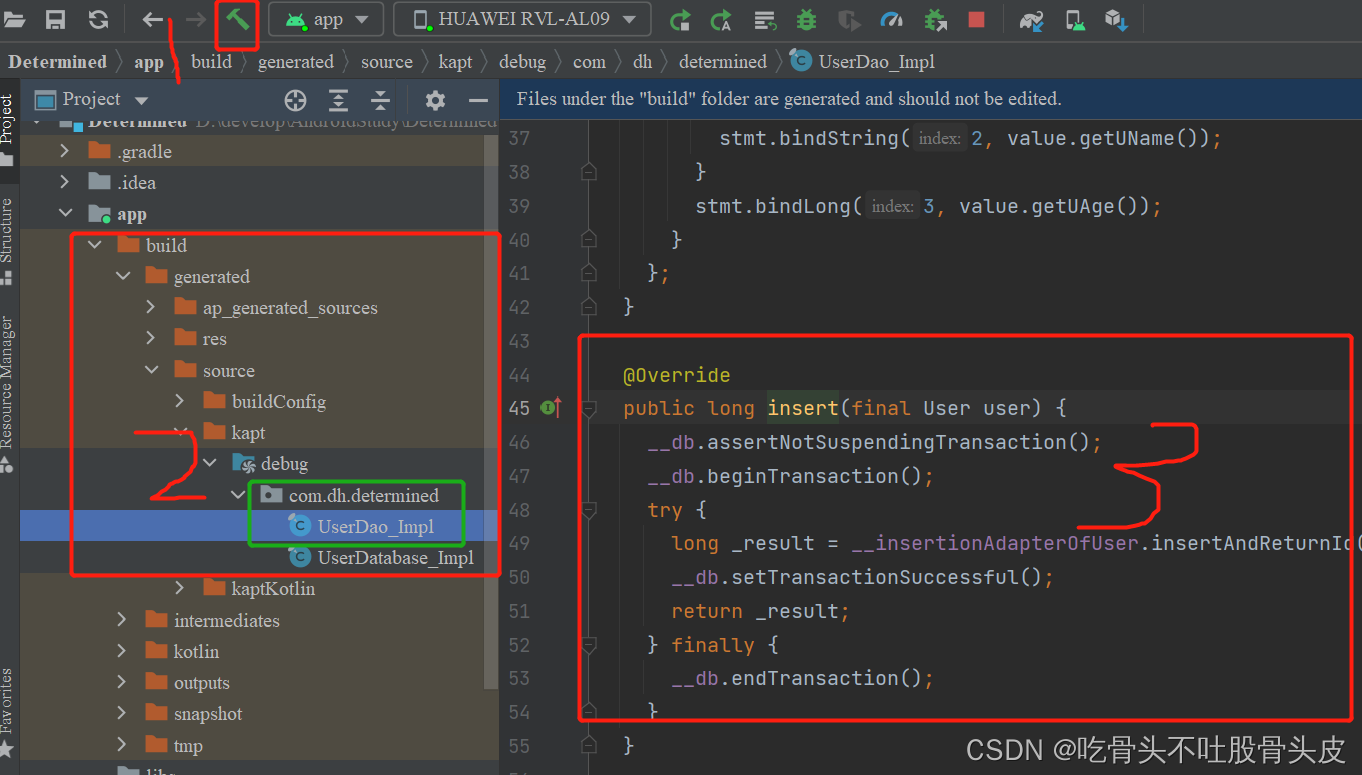This screenshot has height=775, width=1362.
Task: Click the Sync/reload from disk icon
Action: point(98,19)
